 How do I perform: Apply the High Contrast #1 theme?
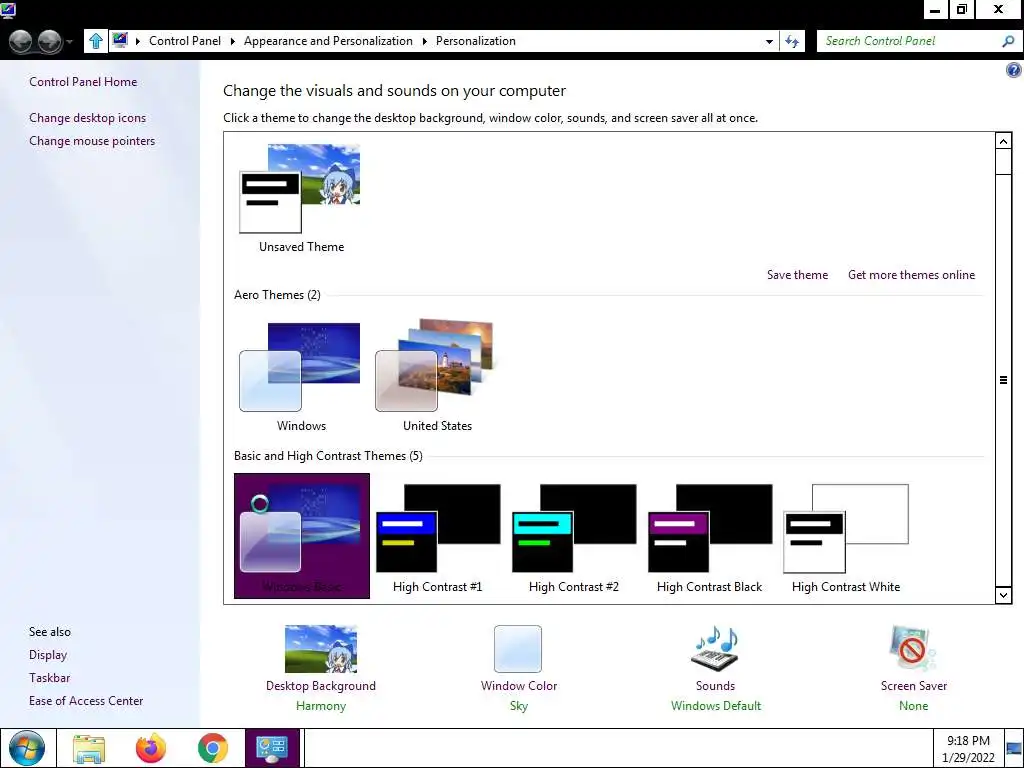438,537
